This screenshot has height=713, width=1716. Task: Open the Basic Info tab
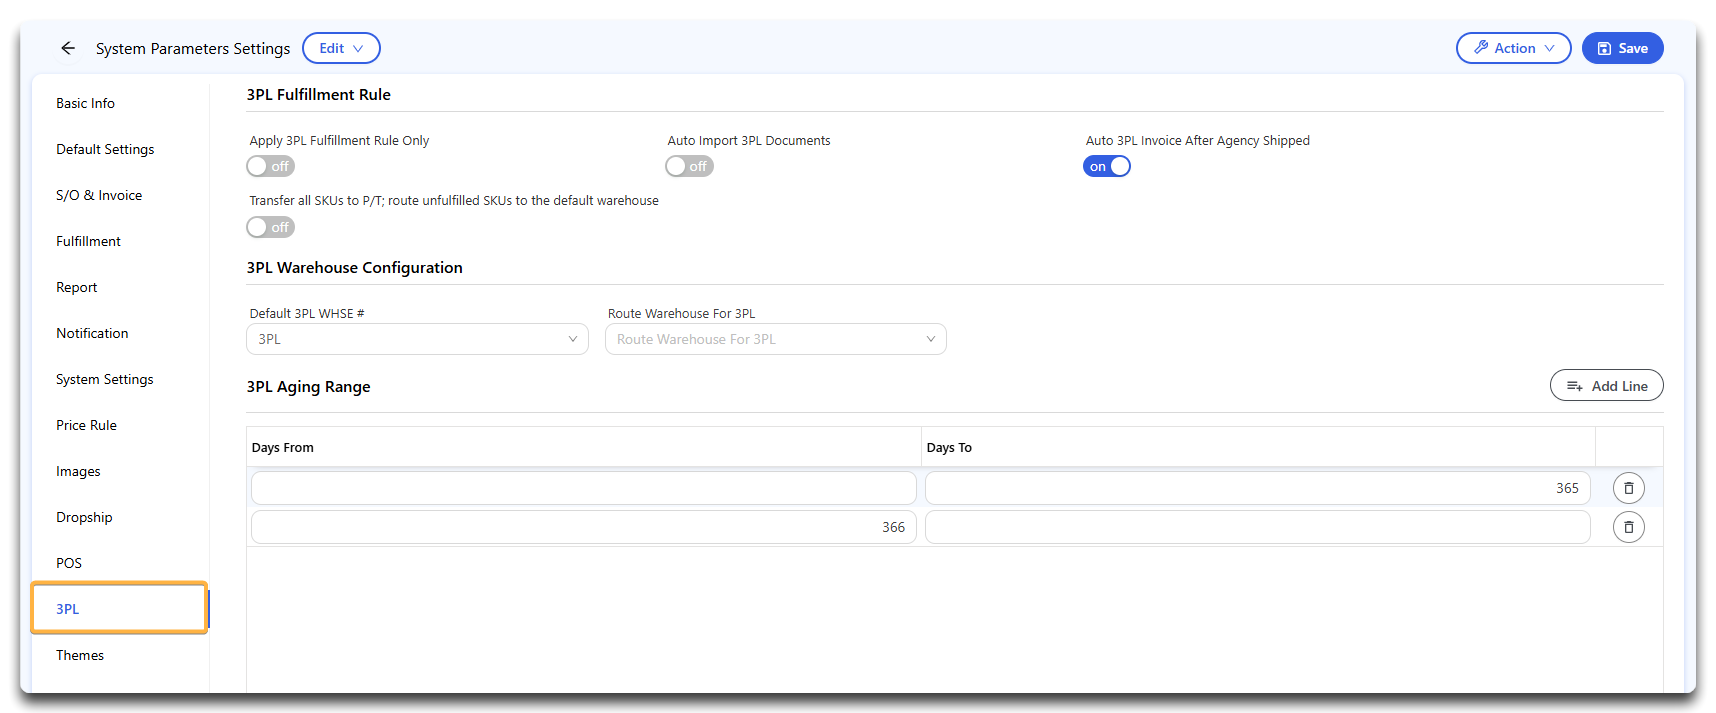(x=85, y=103)
